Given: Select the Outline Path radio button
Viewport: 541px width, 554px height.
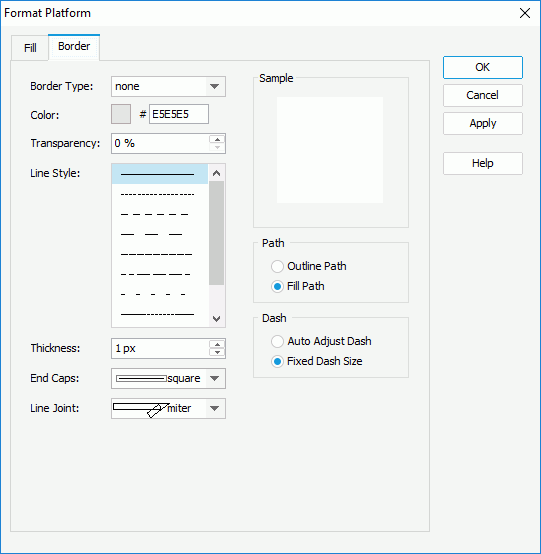Looking at the screenshot, I should pos(277,266).
